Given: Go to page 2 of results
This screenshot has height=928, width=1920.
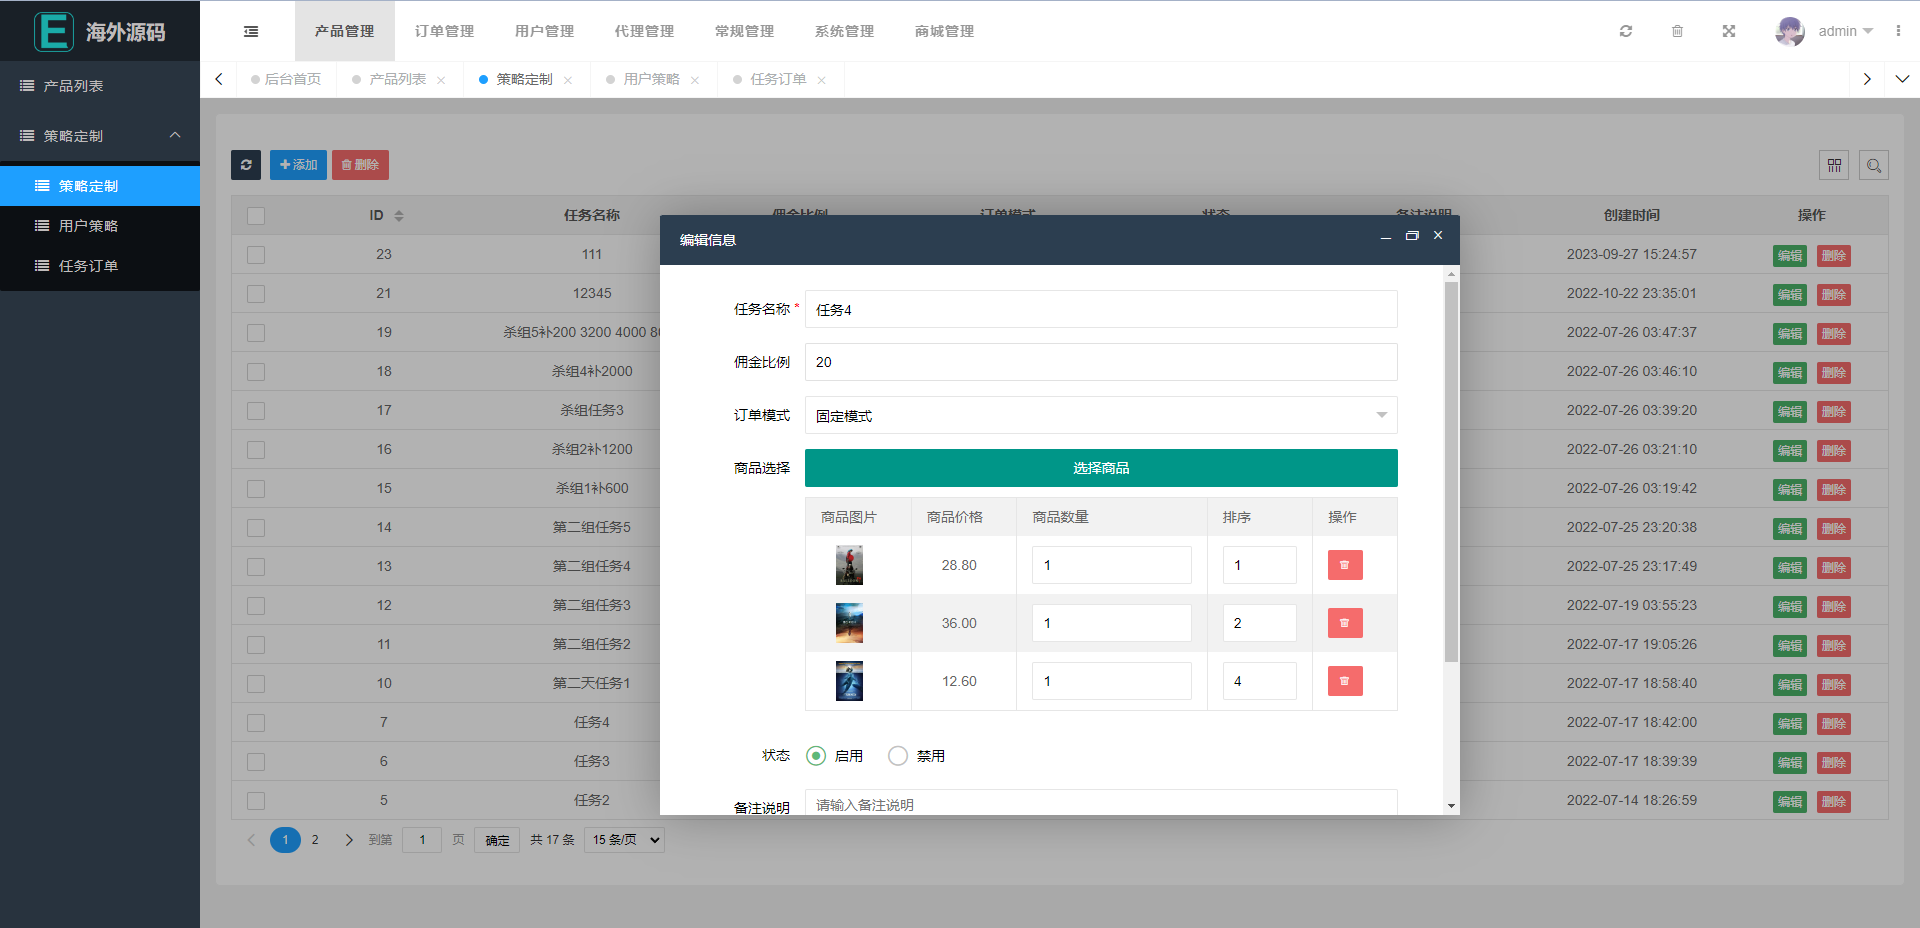Looking at the screenshot, I should [x=315, y=840].
